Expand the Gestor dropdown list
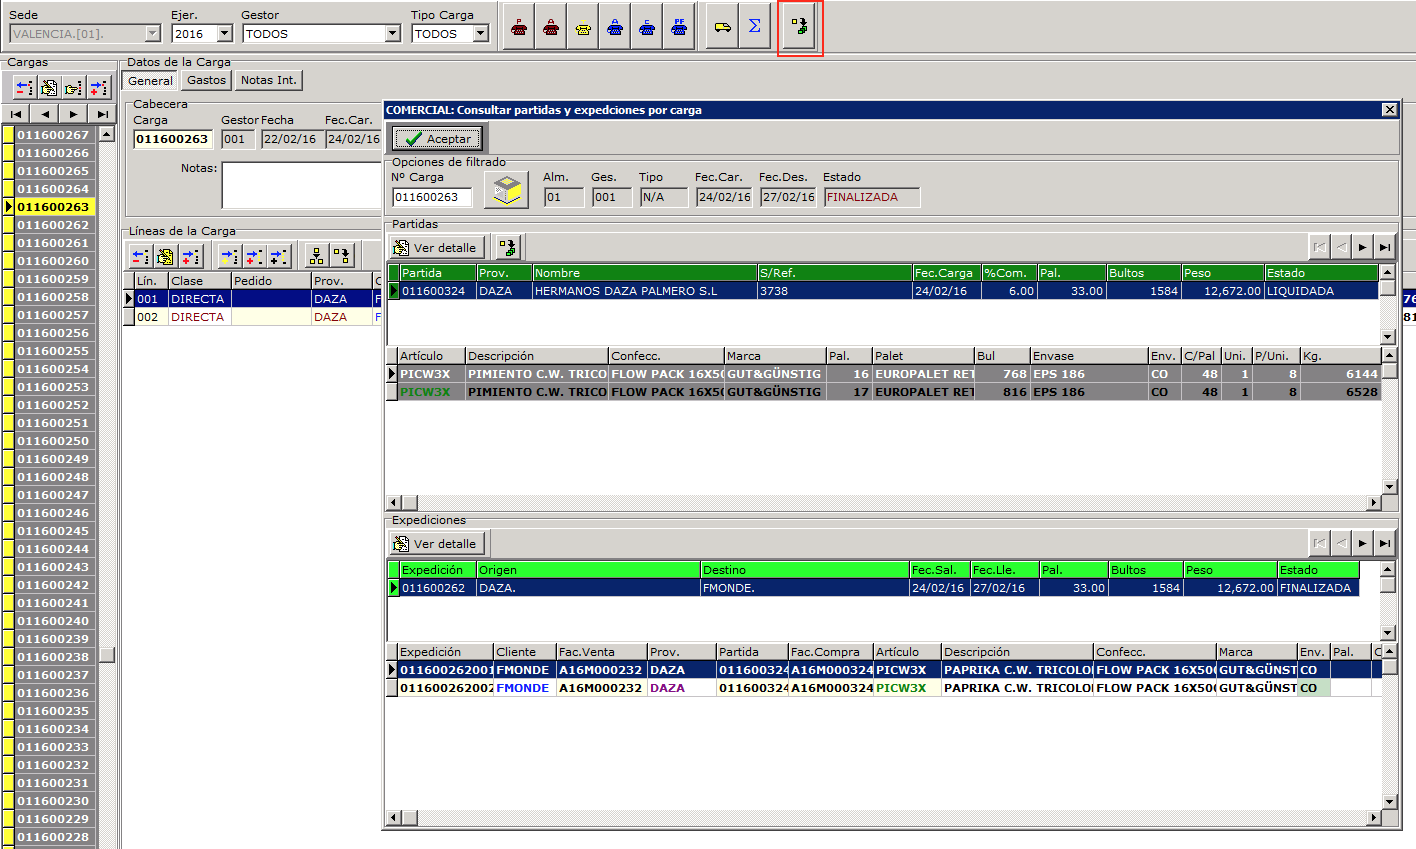Image resolution: width=1416 pixels, height=849 pixels. 392,34
